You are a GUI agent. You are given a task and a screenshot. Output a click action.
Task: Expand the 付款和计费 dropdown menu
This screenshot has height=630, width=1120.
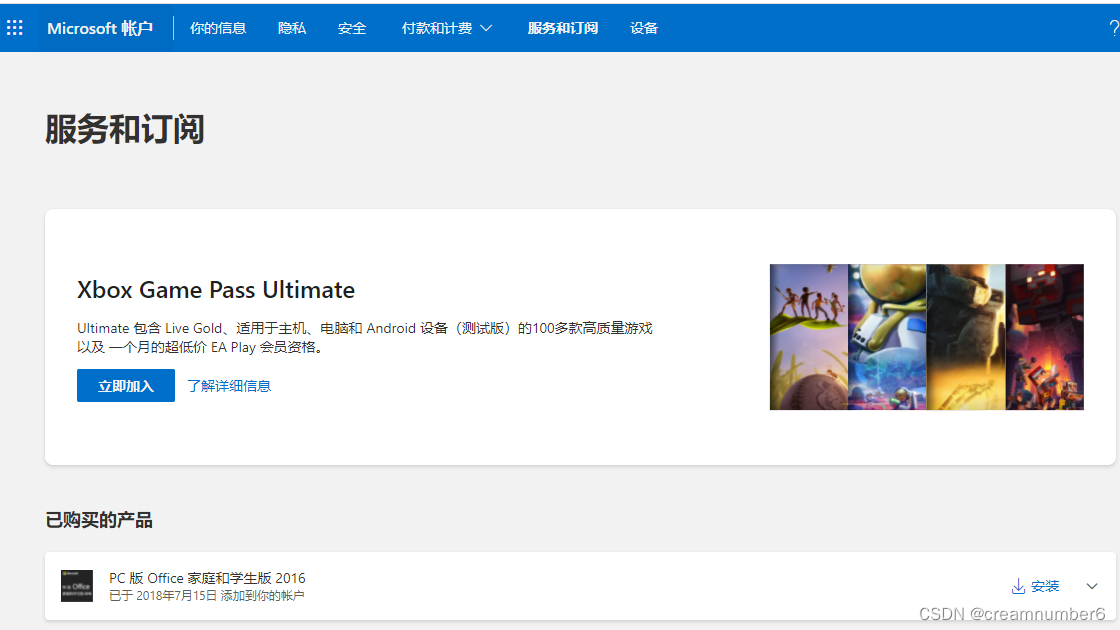tap(446, 28)
